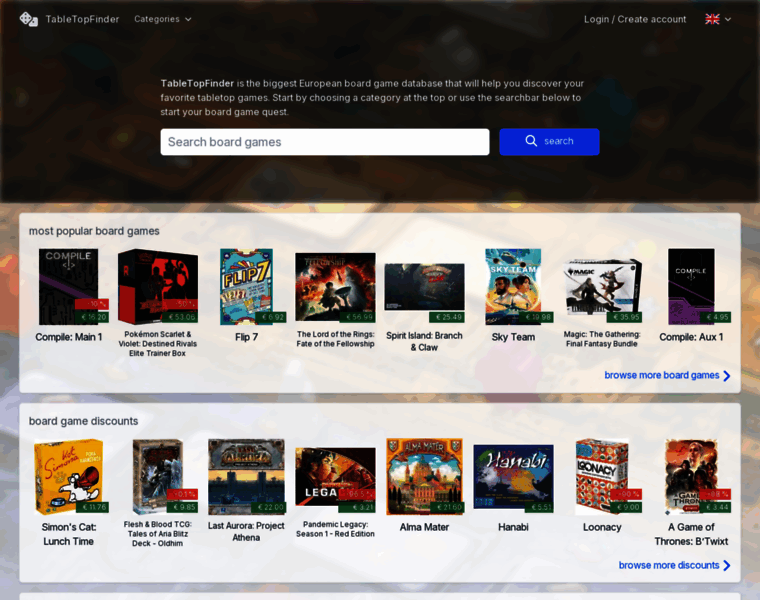Click the Sky Team title text

click(513, 337)
